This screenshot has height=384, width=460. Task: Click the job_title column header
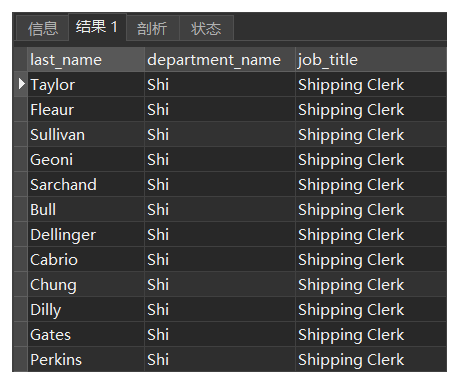coord(371,60)
